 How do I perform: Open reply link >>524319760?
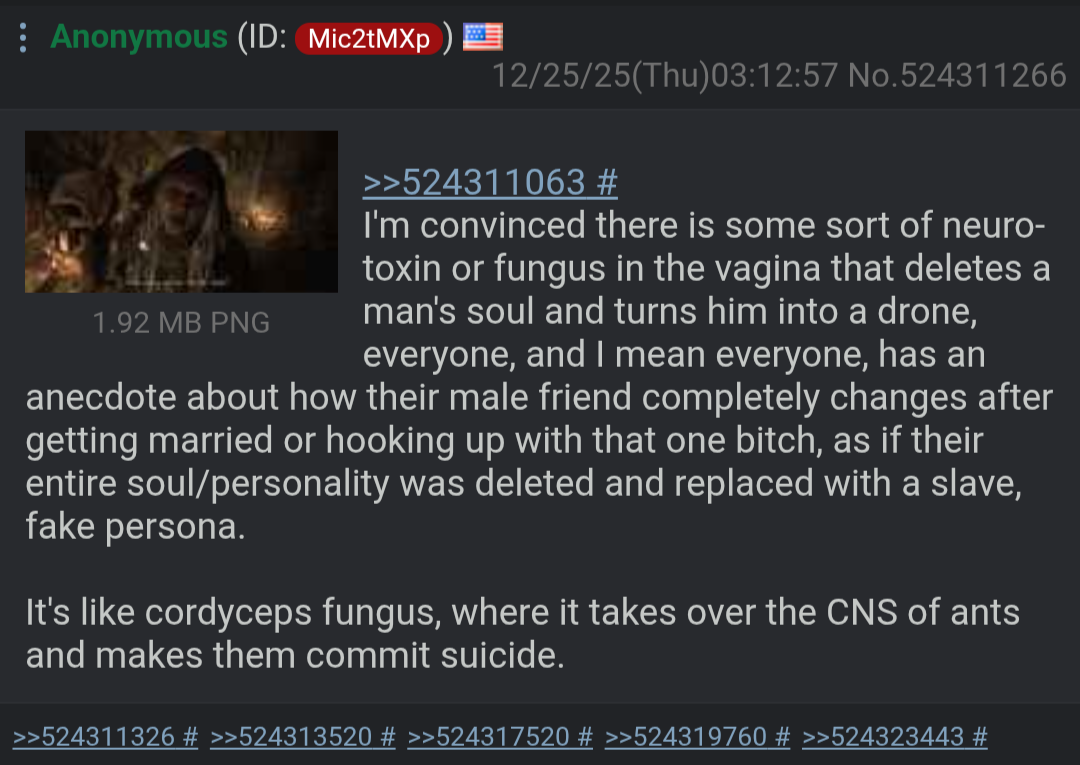(x=685, y=737)
